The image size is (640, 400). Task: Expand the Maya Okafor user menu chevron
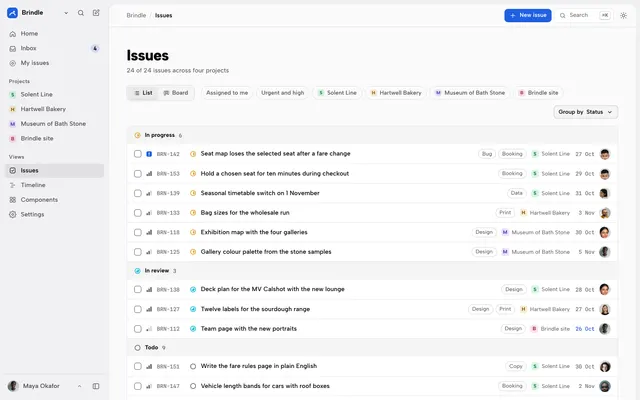pos(79,386)
